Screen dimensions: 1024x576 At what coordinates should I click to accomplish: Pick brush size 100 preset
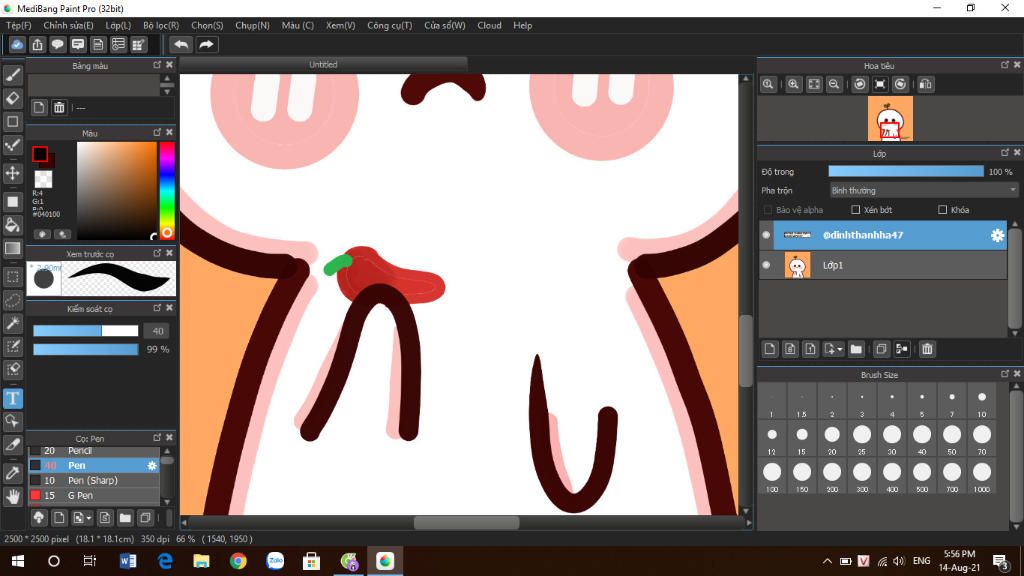pos(772,476)
